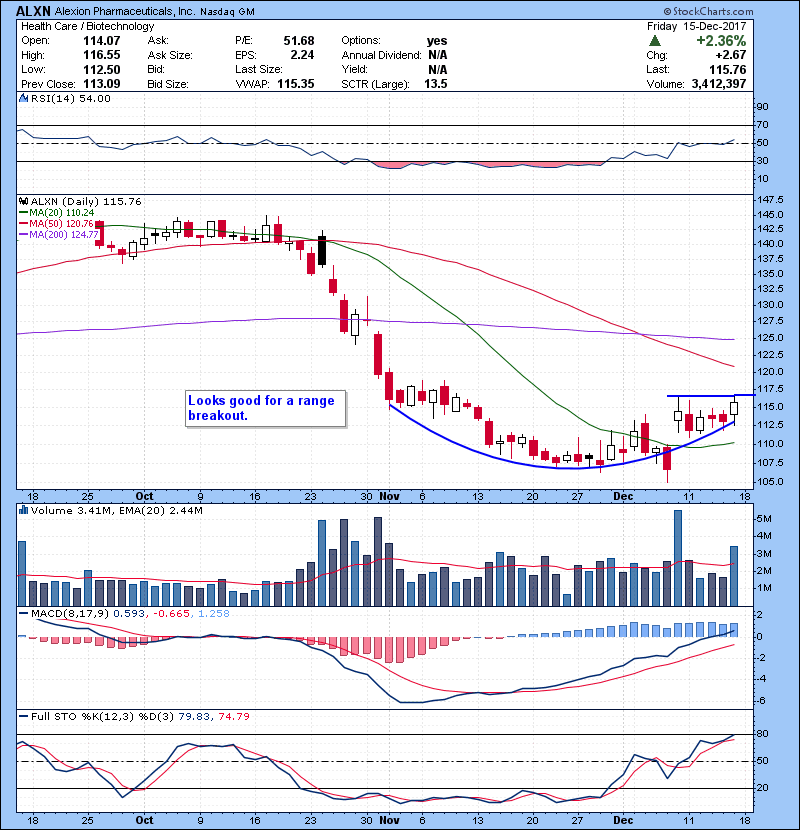Click the percent change +2.36%
Screen dimensions: 800x830
pyautogui.click(x=721, y=41)
